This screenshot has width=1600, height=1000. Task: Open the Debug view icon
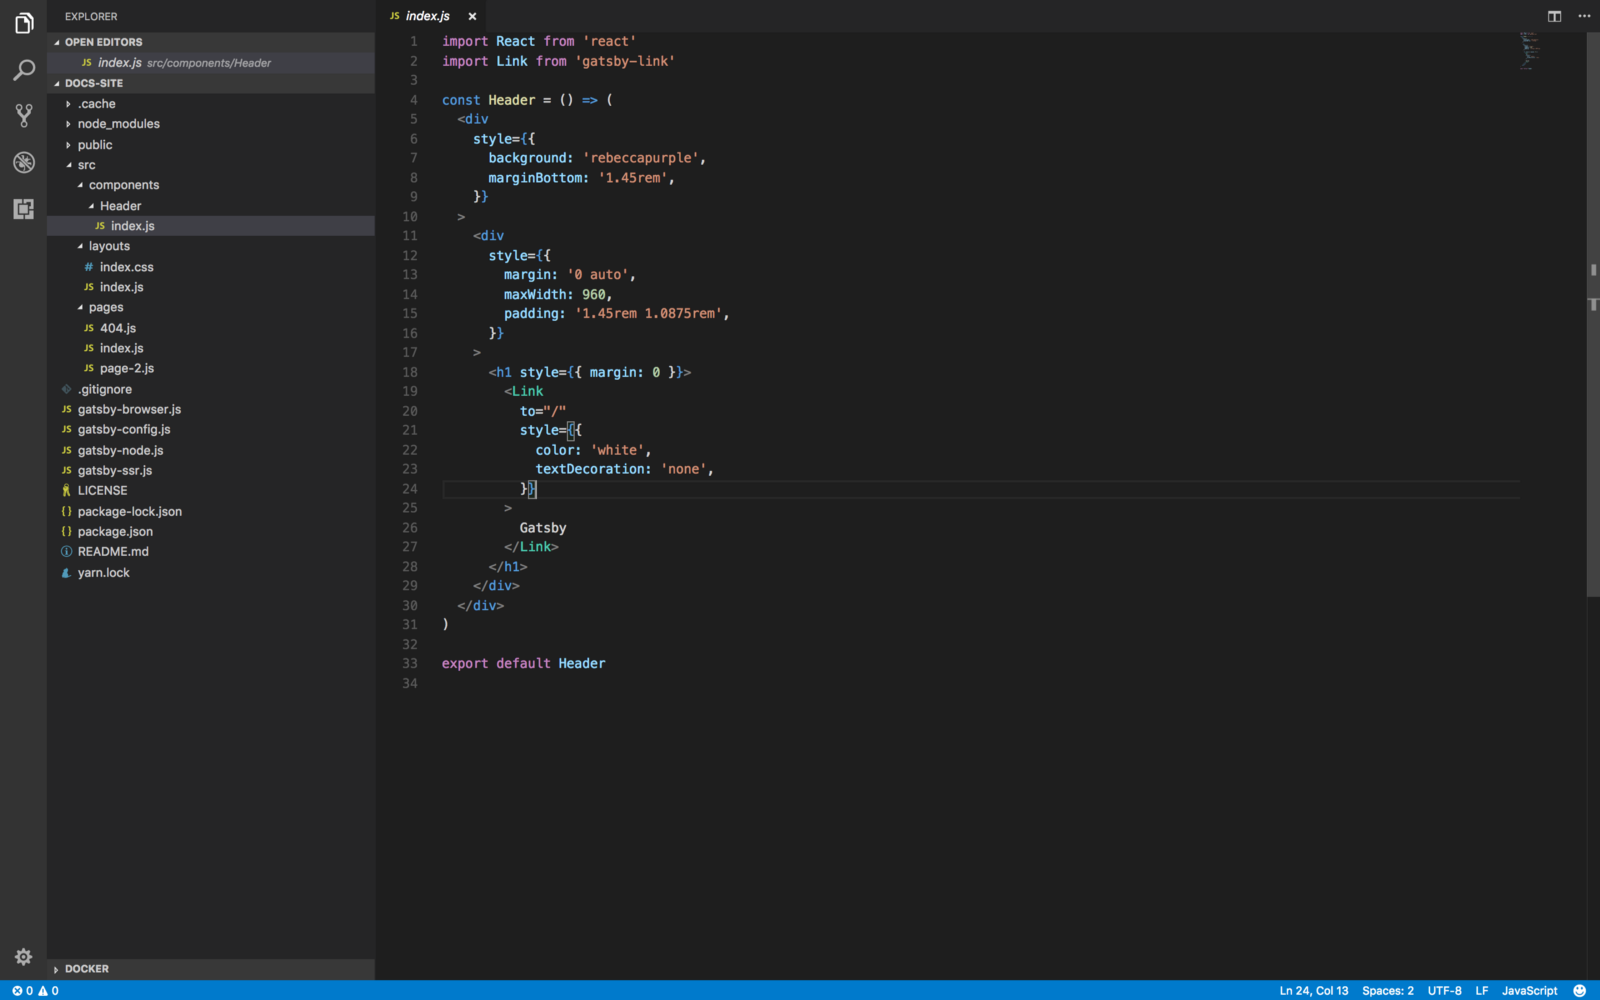[x=24, y=162]
